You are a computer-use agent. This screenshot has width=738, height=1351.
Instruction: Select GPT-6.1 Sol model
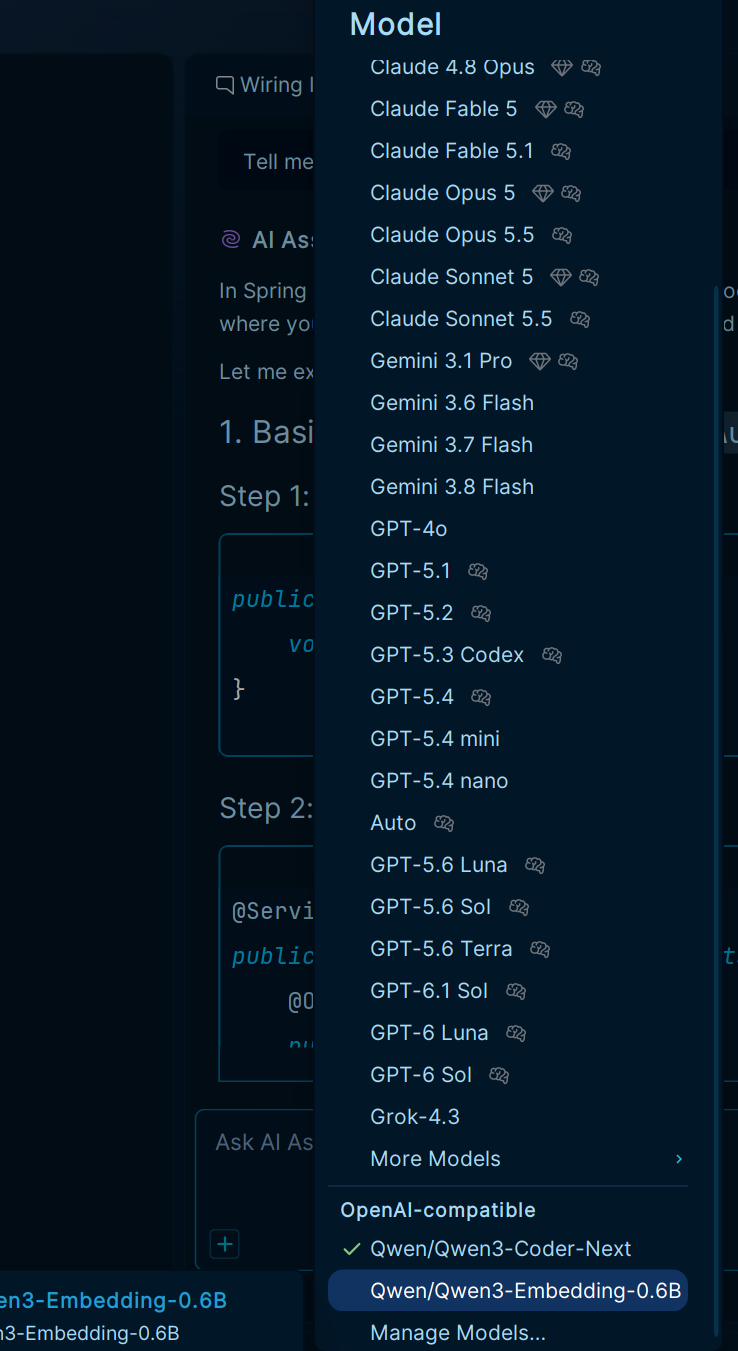508,991
